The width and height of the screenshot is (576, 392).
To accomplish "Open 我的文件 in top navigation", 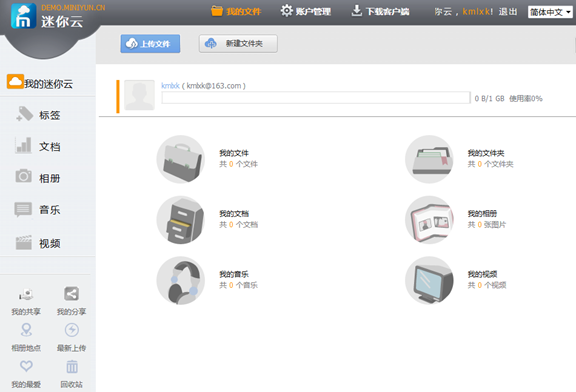I will click(x=236, y=11).
